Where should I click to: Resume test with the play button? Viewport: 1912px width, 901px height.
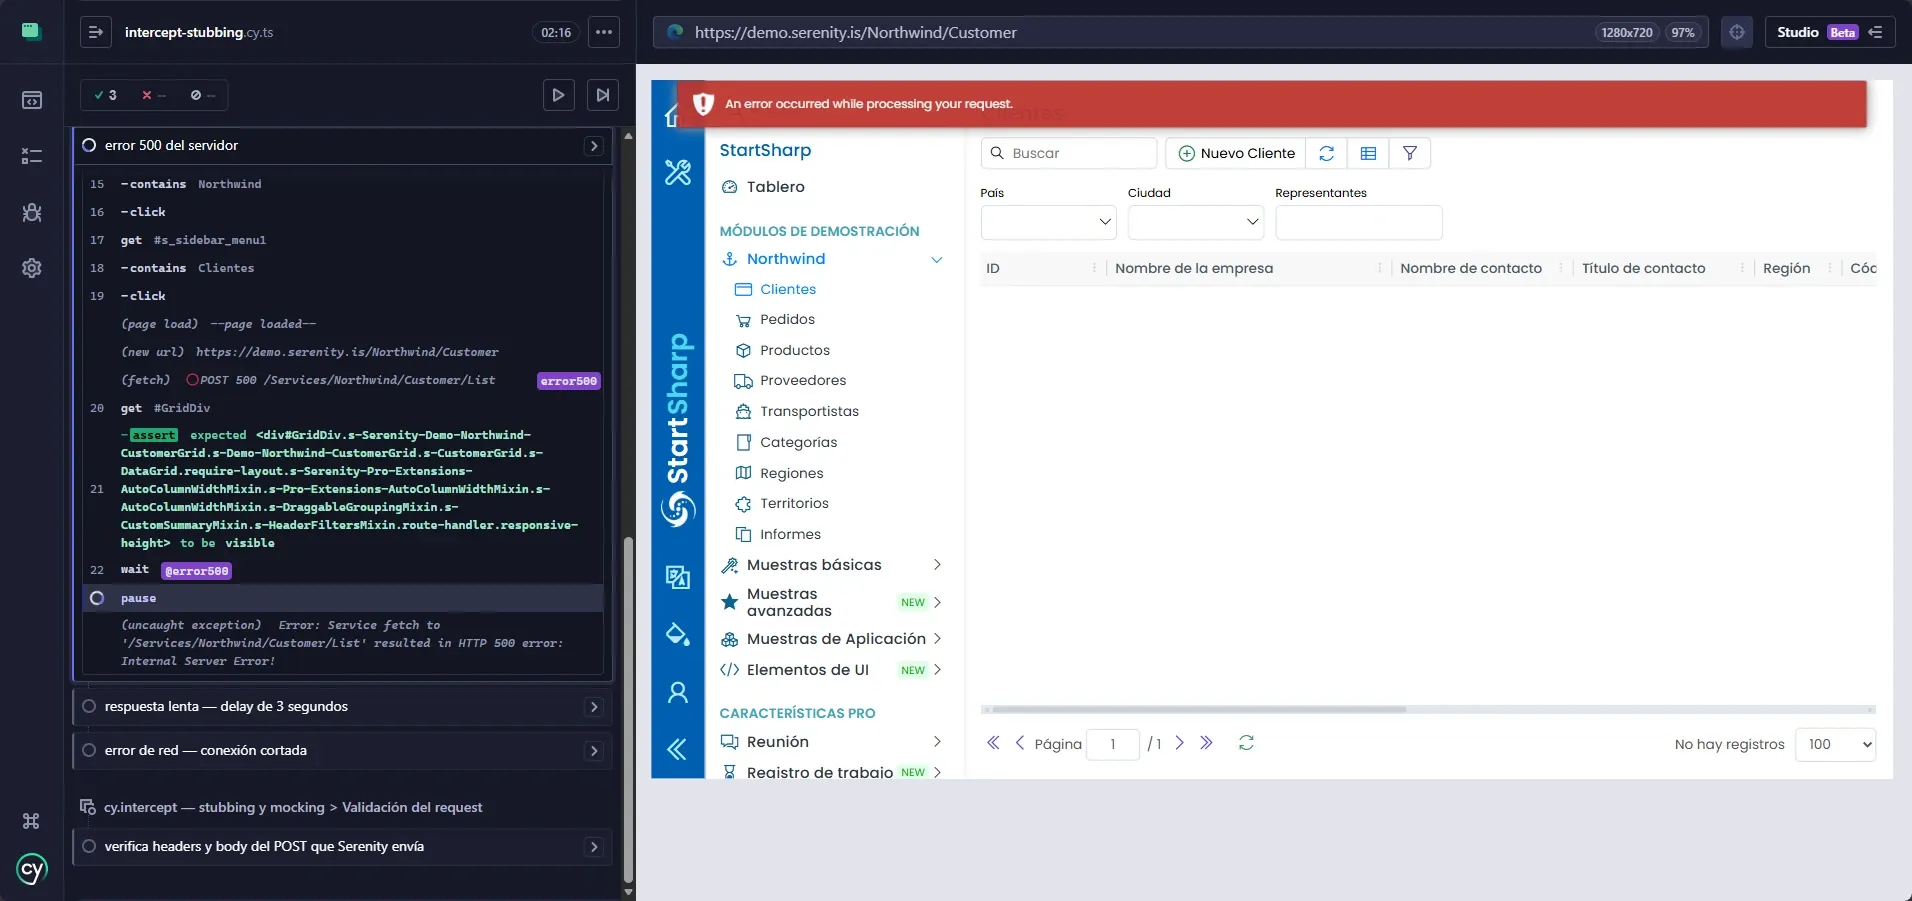[x=559, y=95]
